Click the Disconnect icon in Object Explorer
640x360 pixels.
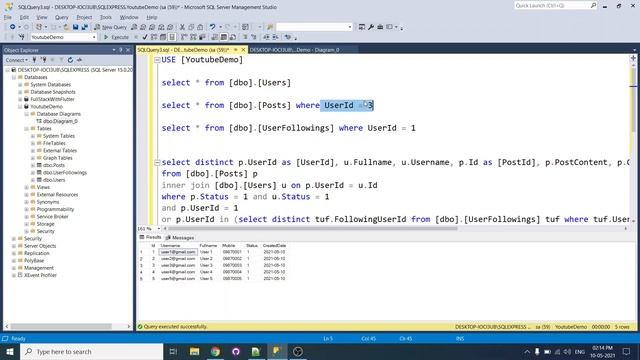[x=43, y=60]
